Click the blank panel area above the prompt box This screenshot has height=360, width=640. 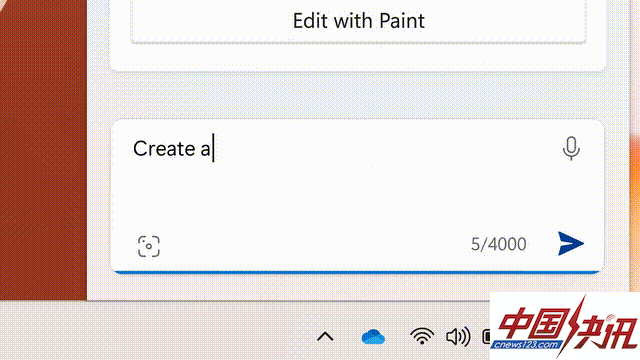click(357, 96)
